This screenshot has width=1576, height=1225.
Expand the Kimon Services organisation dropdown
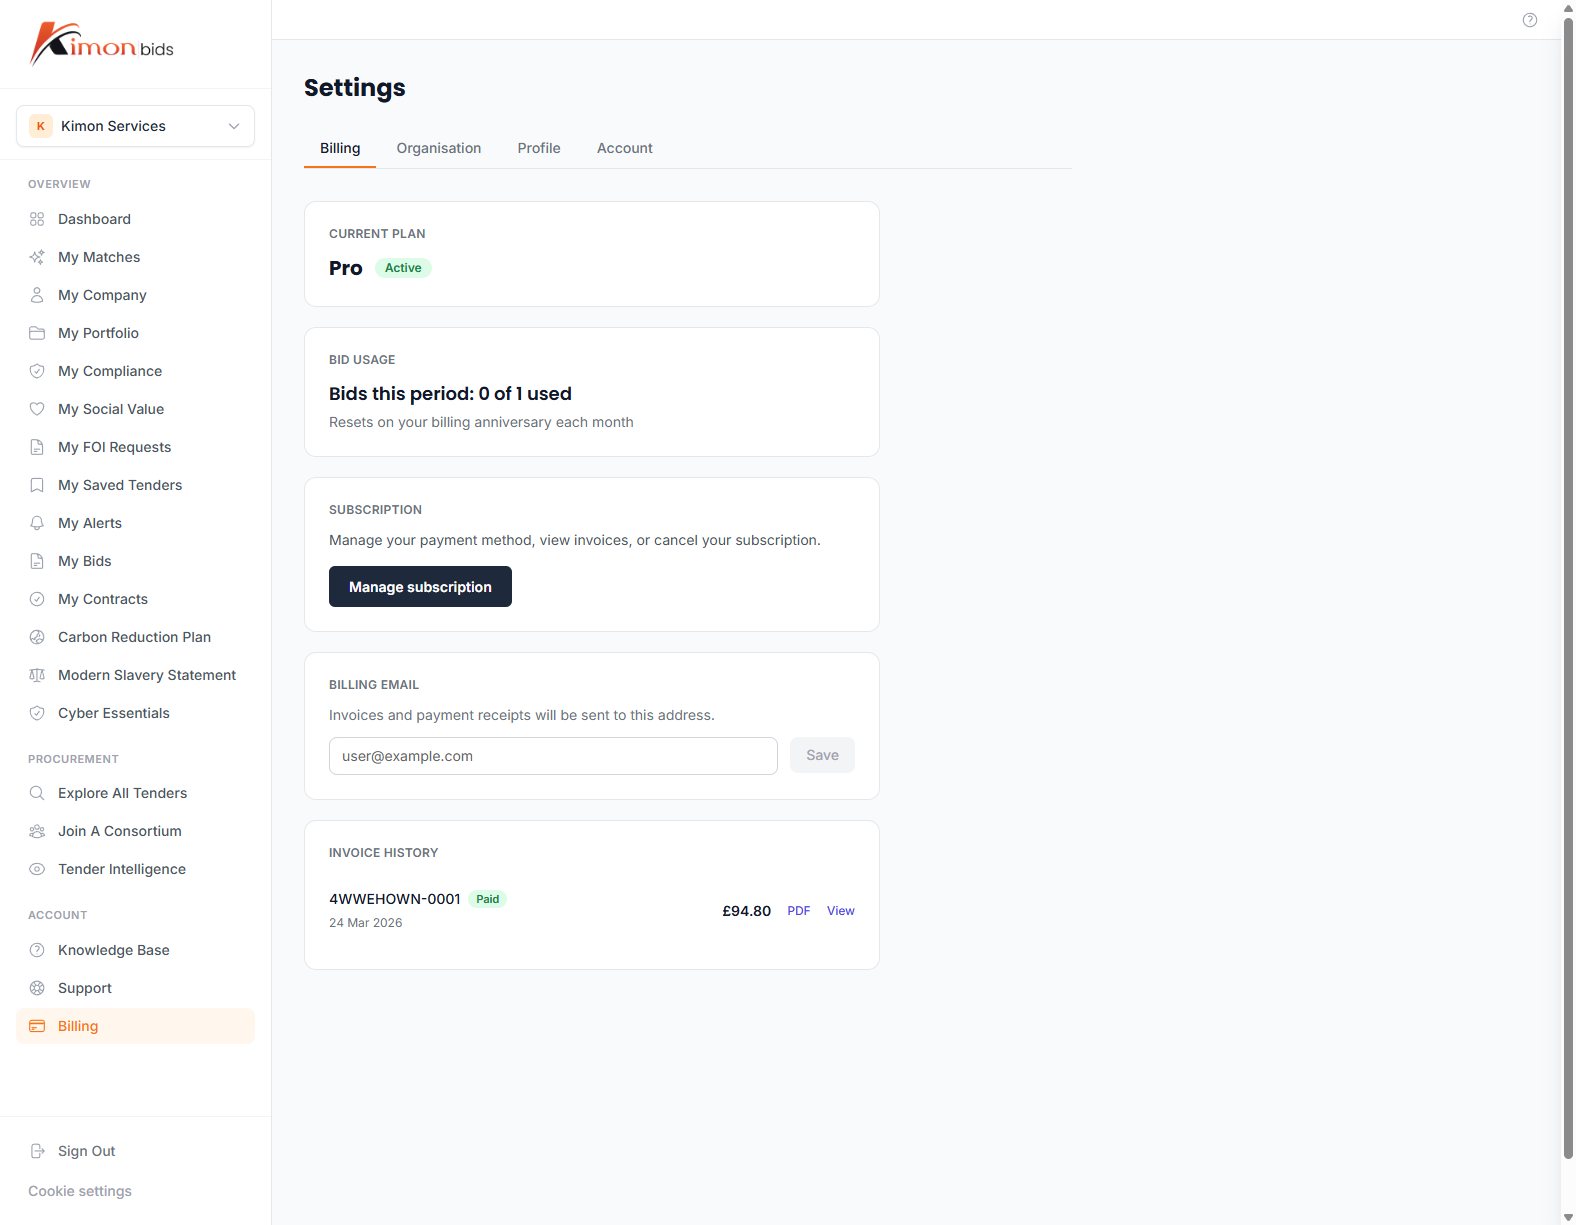coord(135,126)
